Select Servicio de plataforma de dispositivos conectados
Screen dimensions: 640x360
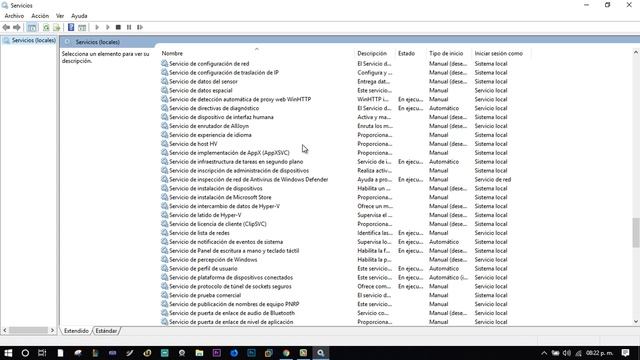(x=231, y=278)
